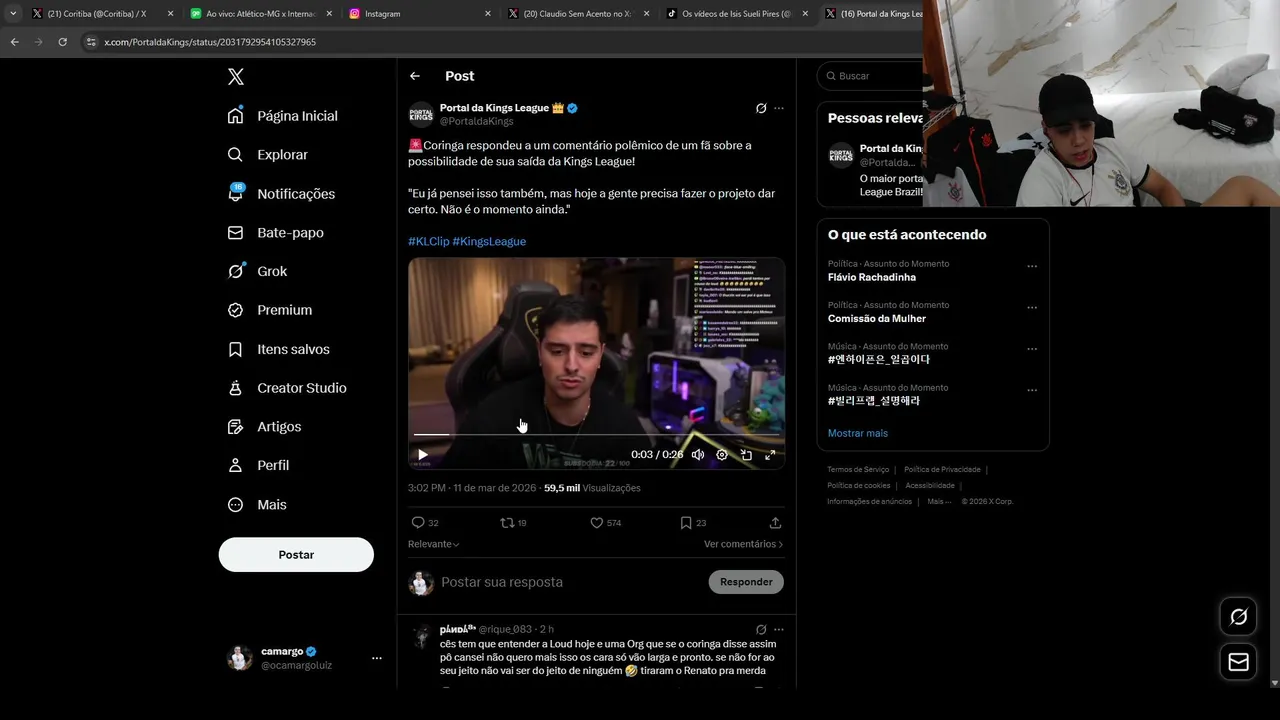Open Página Inicial home

pos(283,116)
